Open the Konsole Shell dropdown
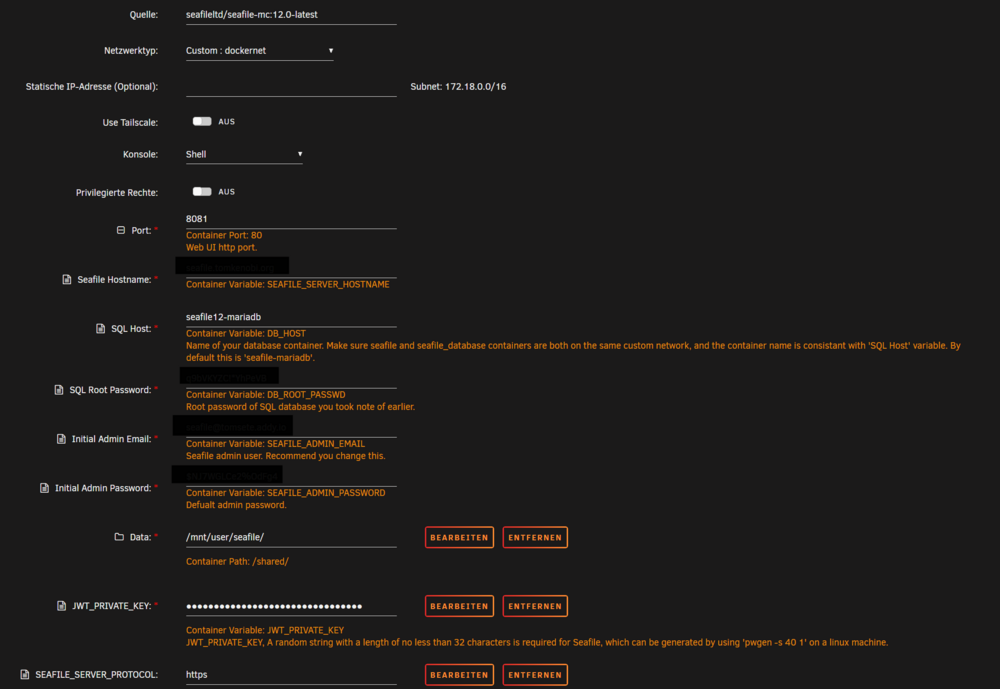Image resolution: width=1000 pixels, height=689 pixels. click(244, 154)
